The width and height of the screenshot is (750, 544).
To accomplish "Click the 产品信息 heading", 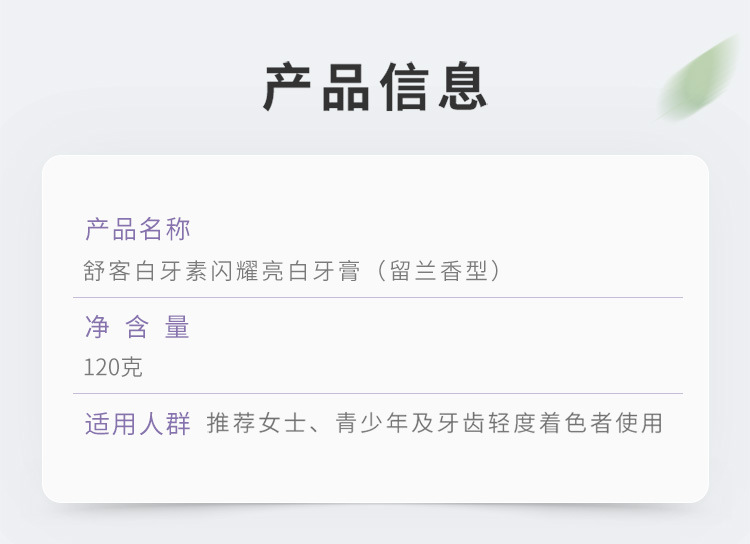I will point(375,87).
